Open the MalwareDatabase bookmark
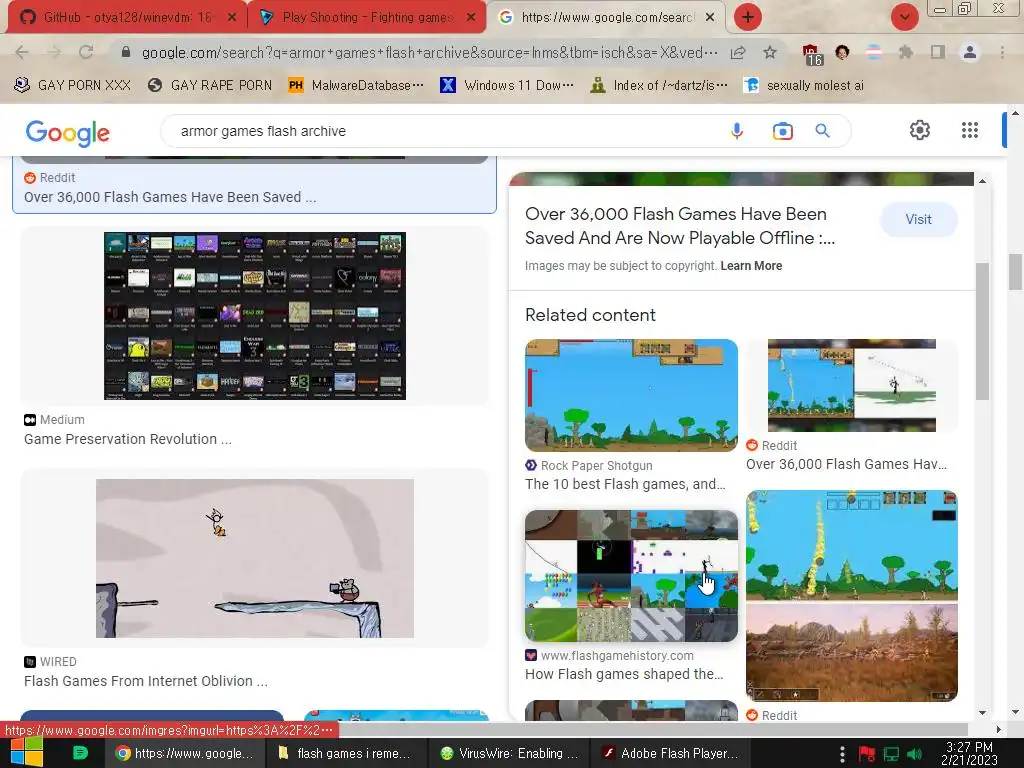The height and width of the screenshot is (768, 1024). (357, 86)
